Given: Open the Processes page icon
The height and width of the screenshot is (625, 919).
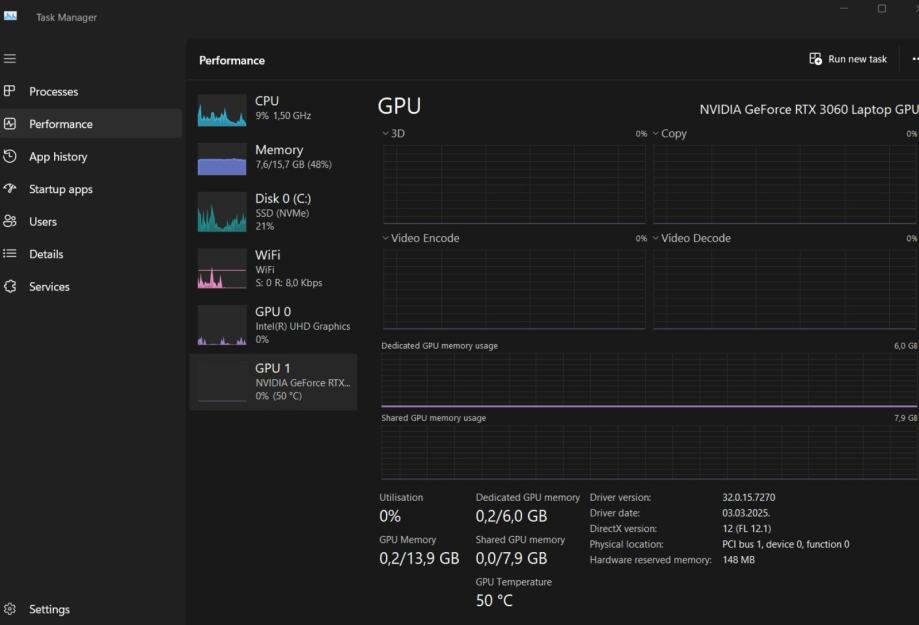Looking at the screenshot, I should click(10, 91).
